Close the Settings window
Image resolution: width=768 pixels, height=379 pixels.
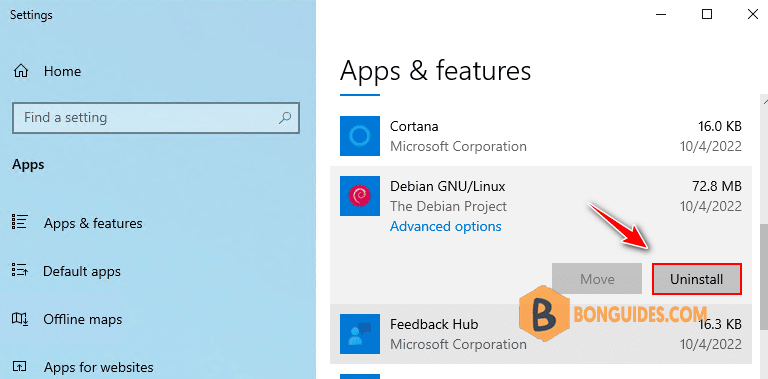752,14
